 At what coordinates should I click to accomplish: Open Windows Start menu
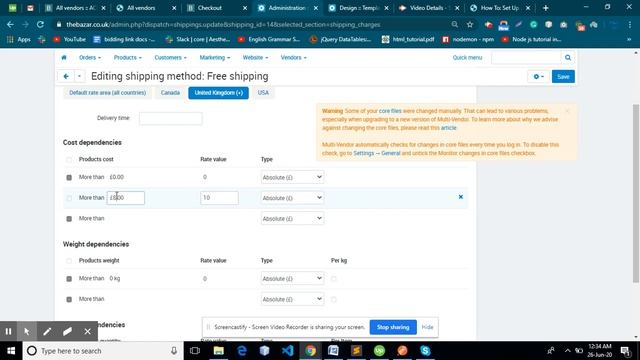[11, 351]
